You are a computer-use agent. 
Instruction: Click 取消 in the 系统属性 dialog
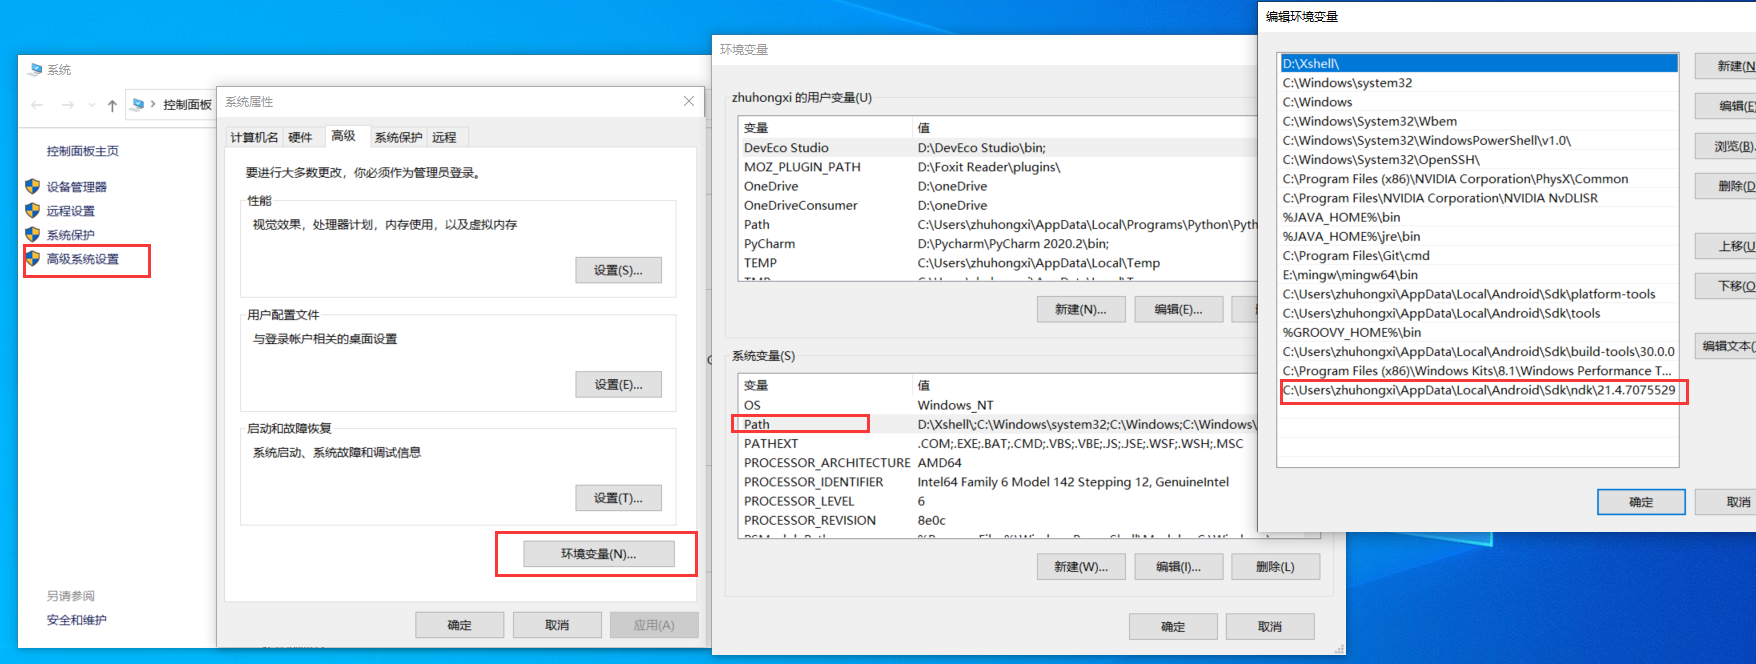557,625
